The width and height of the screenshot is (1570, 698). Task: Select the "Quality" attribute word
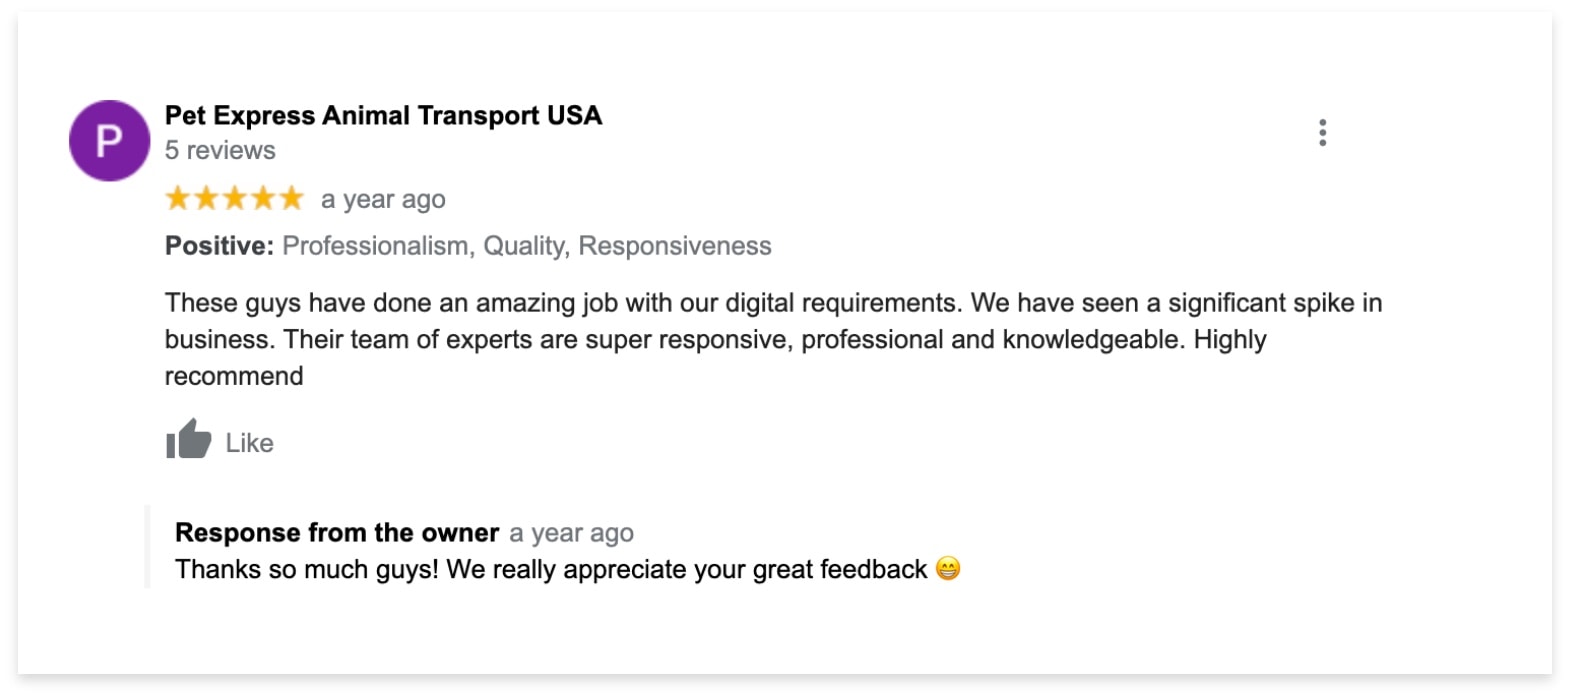[525, 246]
